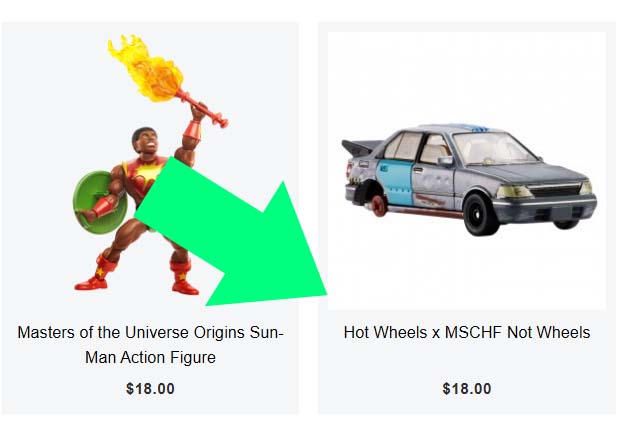This screenshot has width=640, height=427.
Task: Click the Hot Wheels x MSCHF Not Wheels title
Action: [467, 332]
